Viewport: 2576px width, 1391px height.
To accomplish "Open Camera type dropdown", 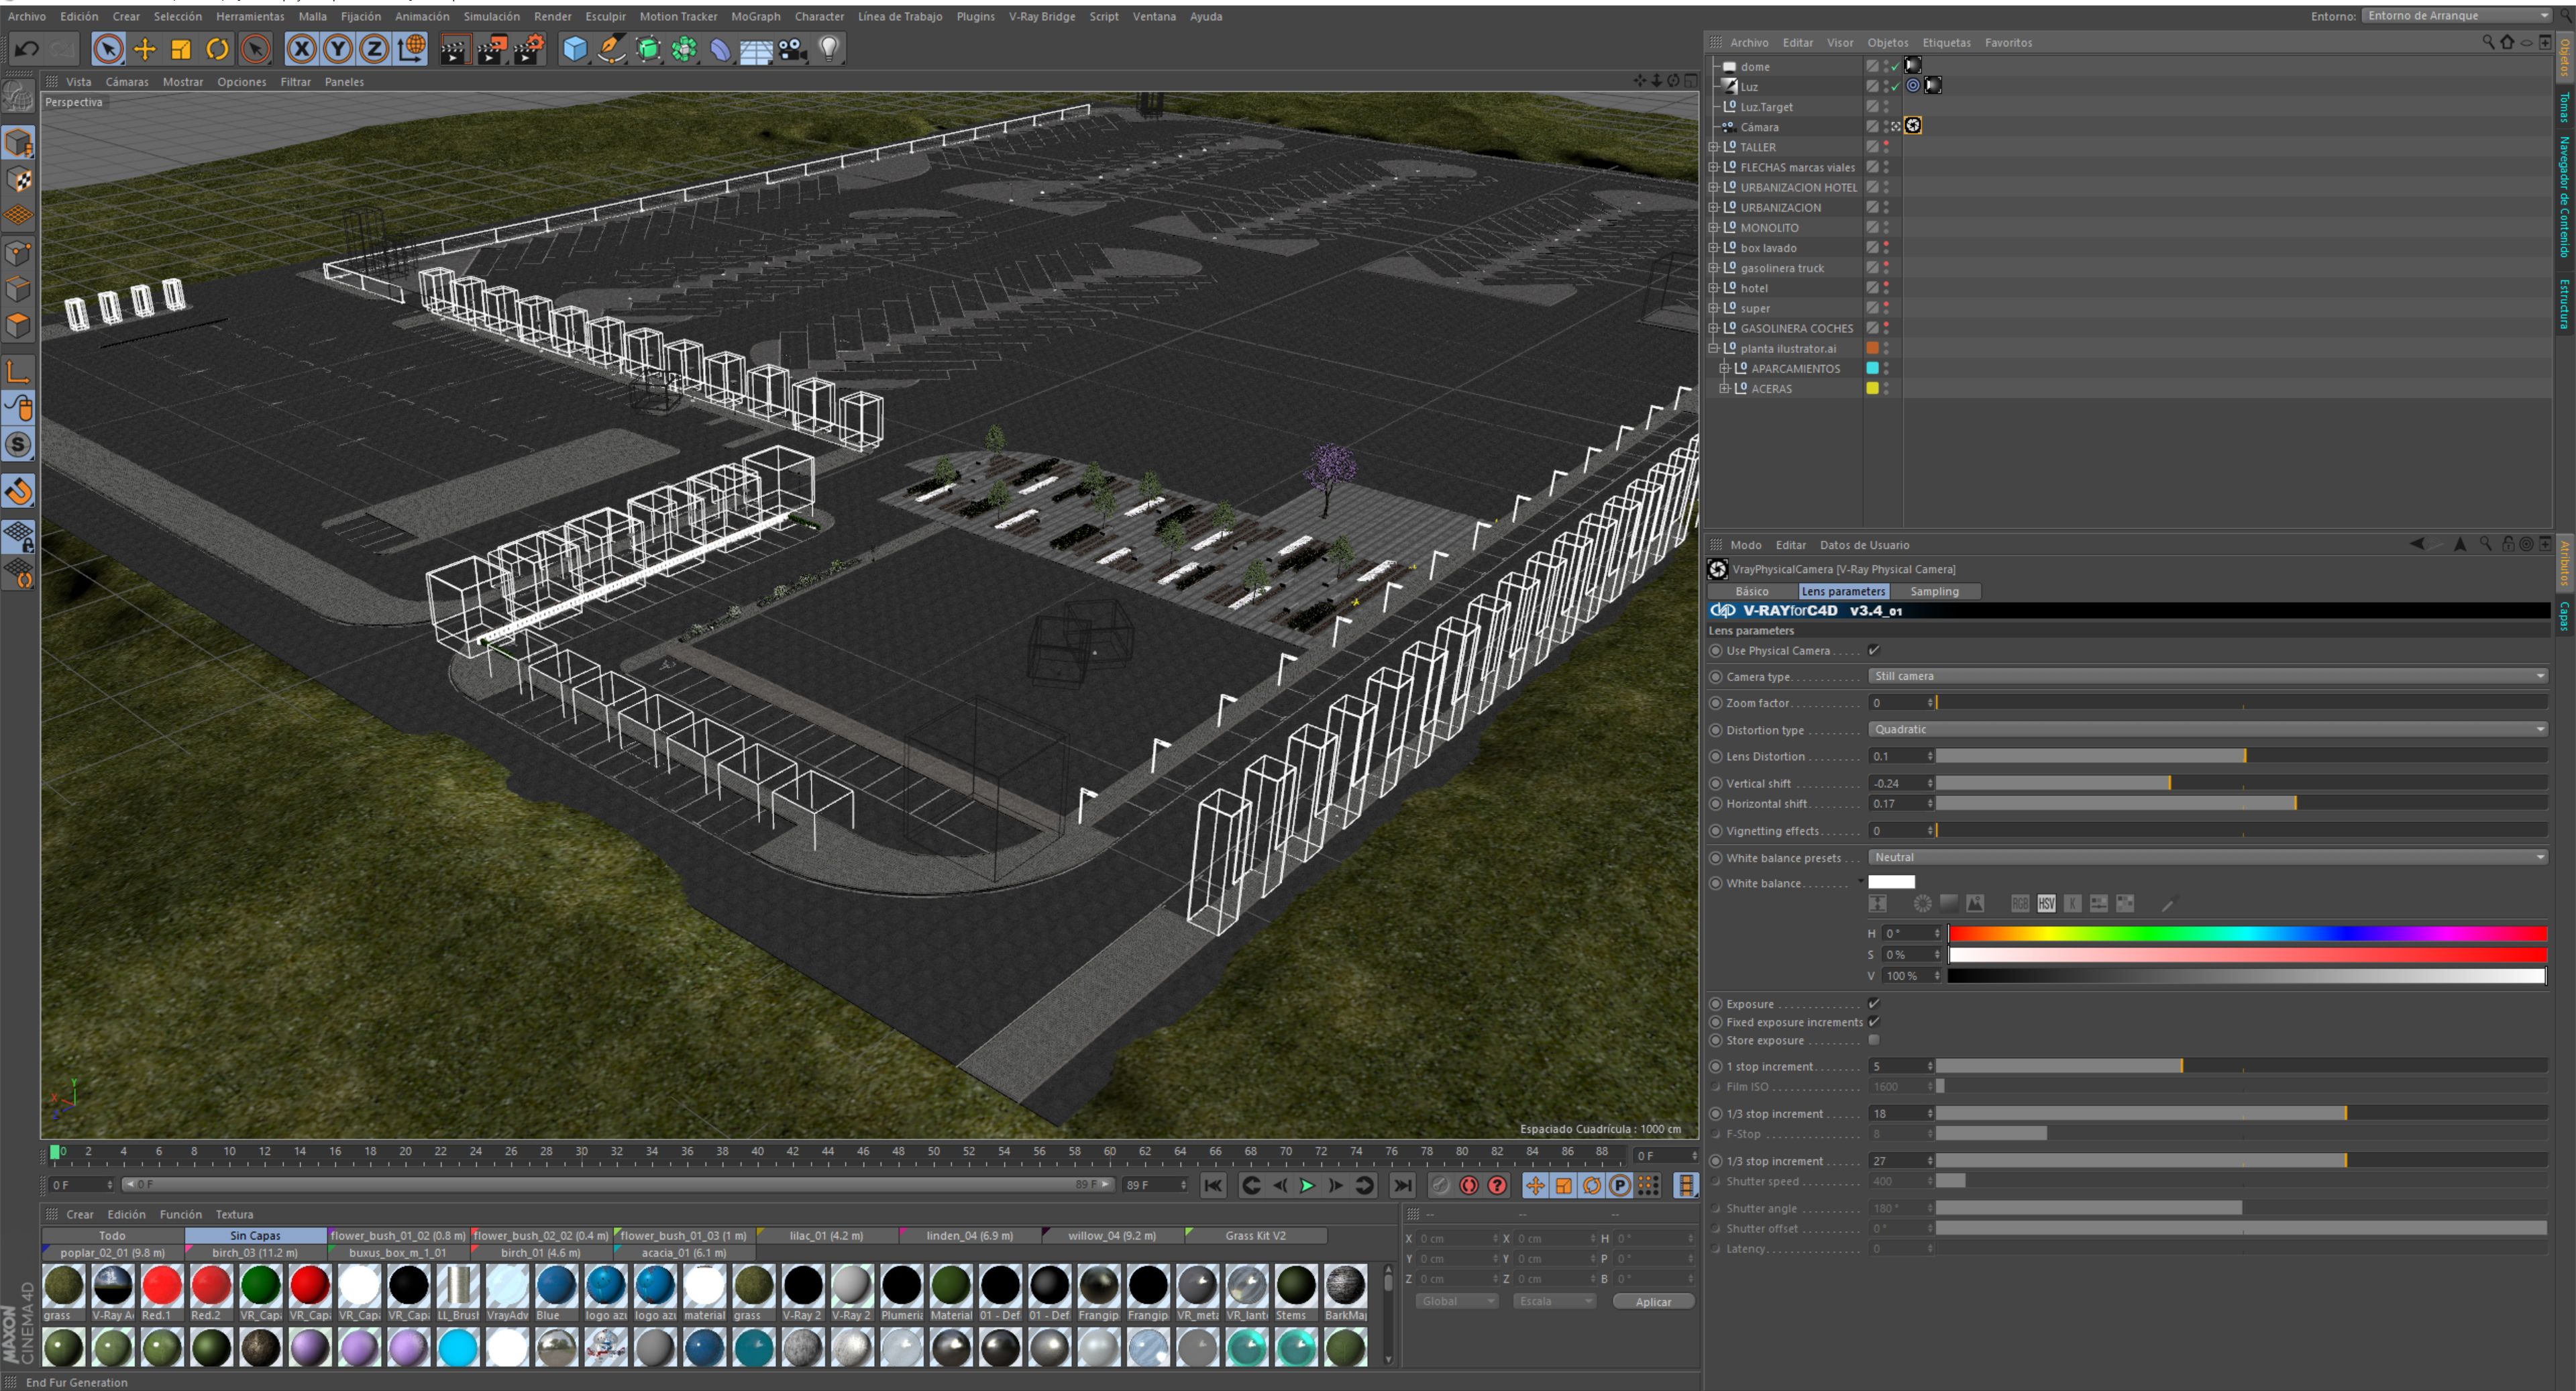I will [2208, 676].
